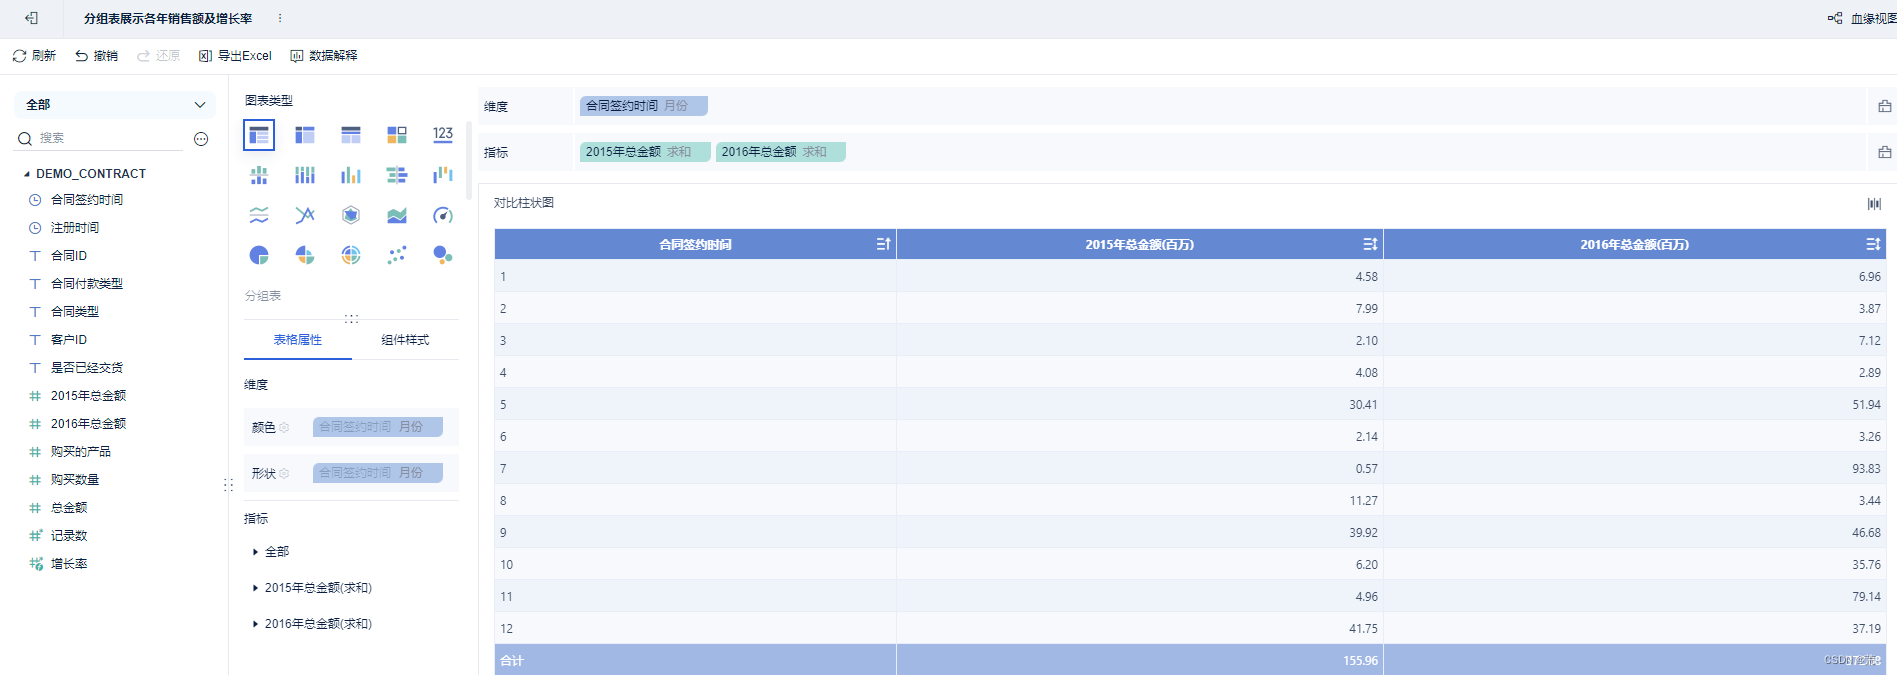Select the radar chart icon
This screenshot has height=675, width=1897.
tap(351, 215)
